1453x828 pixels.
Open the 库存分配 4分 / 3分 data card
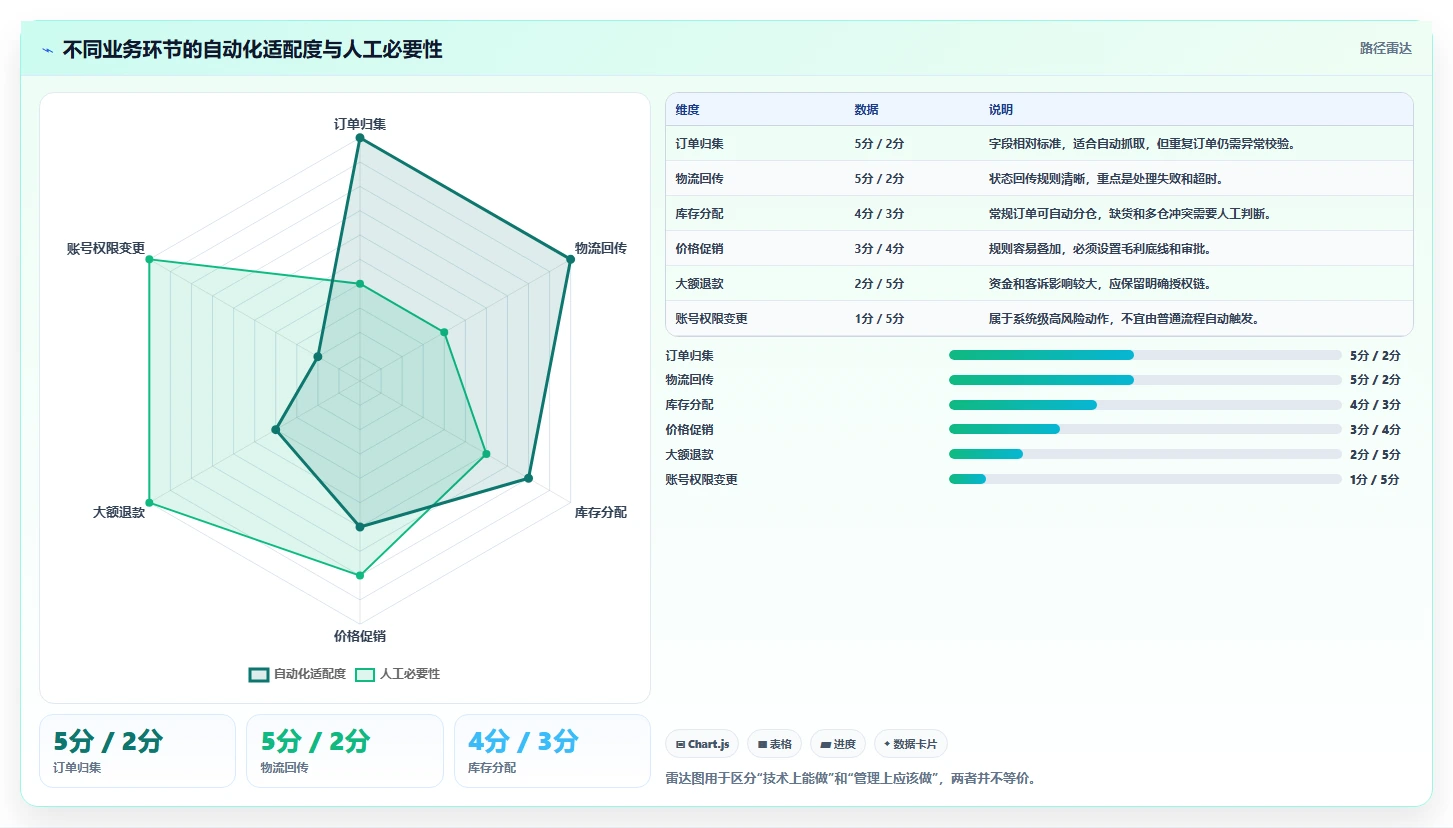coord(552,751)
